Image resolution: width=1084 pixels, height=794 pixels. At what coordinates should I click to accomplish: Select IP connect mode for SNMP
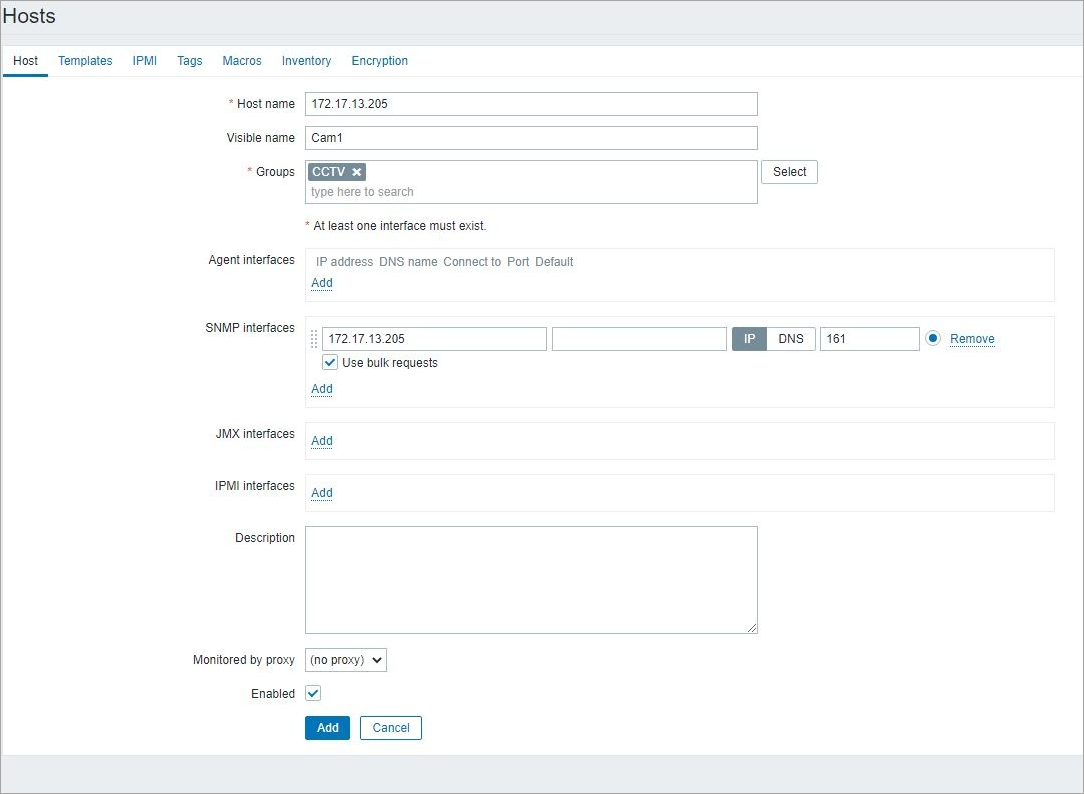click(749, 339)
